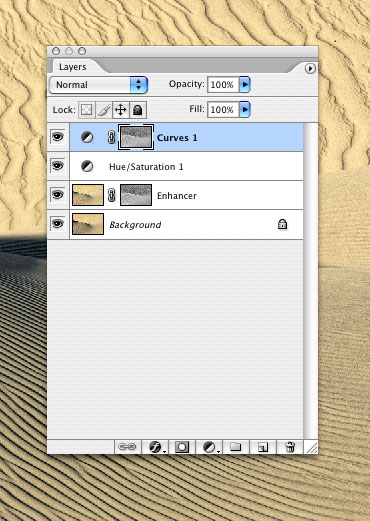The width and height of the screenshot is (370, 521).
Task: Click the Enhancer layer image thumbnail
Action: [88, 195]
